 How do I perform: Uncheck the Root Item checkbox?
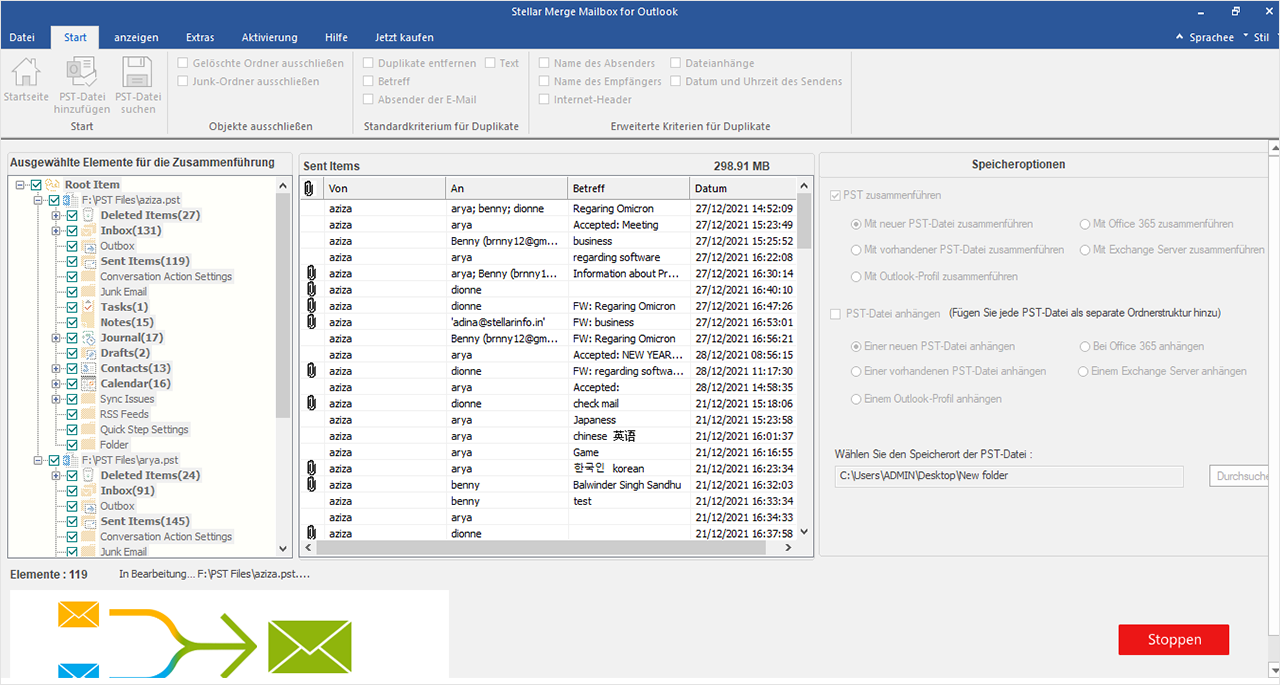coord(36,185)
